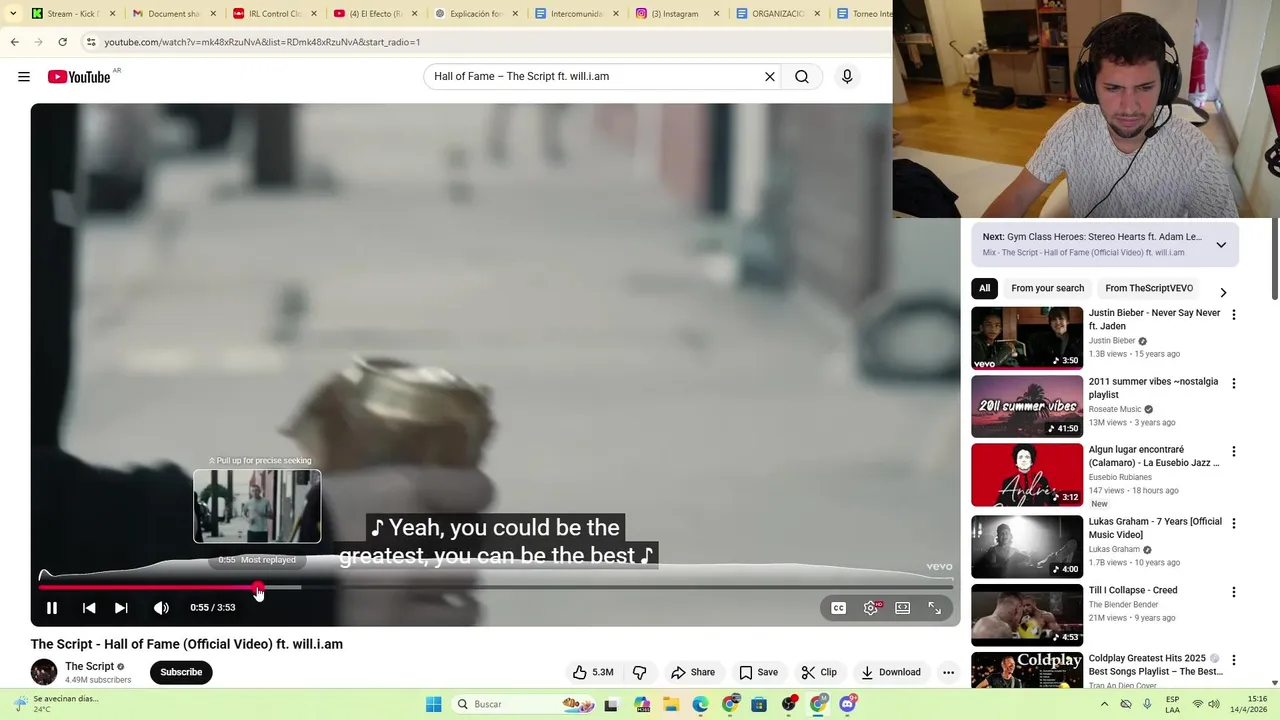Show hidden system tray icons
Viewport: 1280px width, 720px height.
[x=1105, y=704]
